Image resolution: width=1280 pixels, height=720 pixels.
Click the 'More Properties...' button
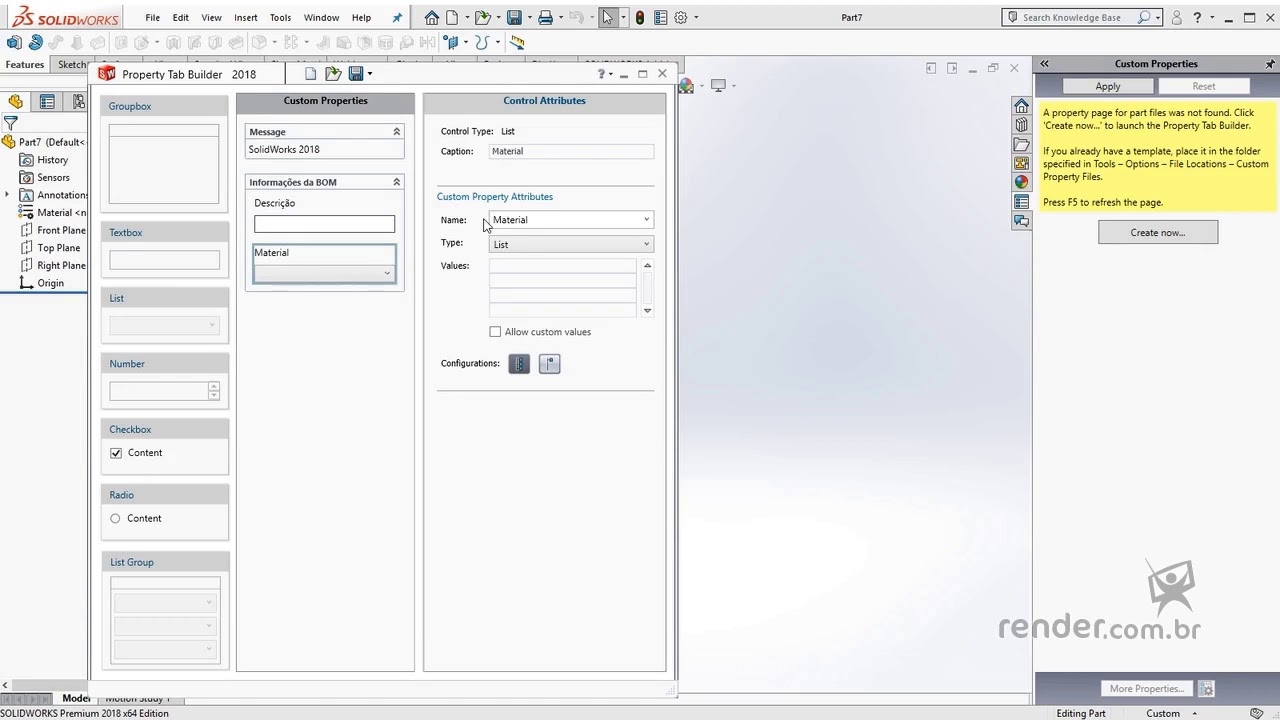(1146, 689)
